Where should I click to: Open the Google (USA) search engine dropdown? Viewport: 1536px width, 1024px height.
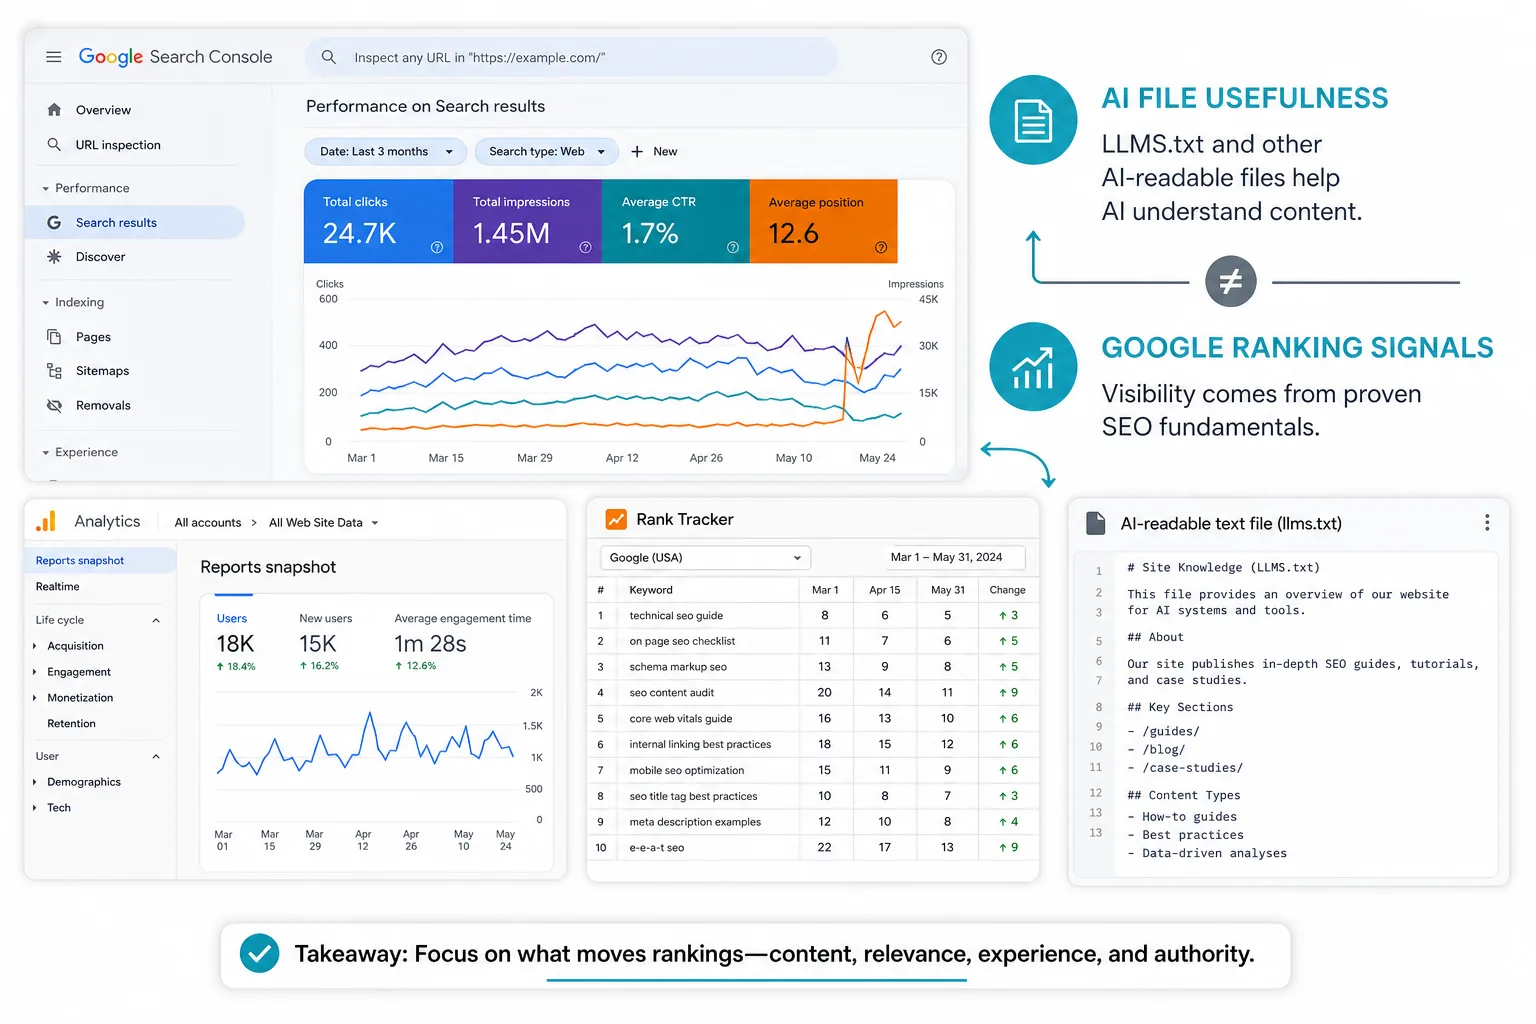click(x=705, y=558)
